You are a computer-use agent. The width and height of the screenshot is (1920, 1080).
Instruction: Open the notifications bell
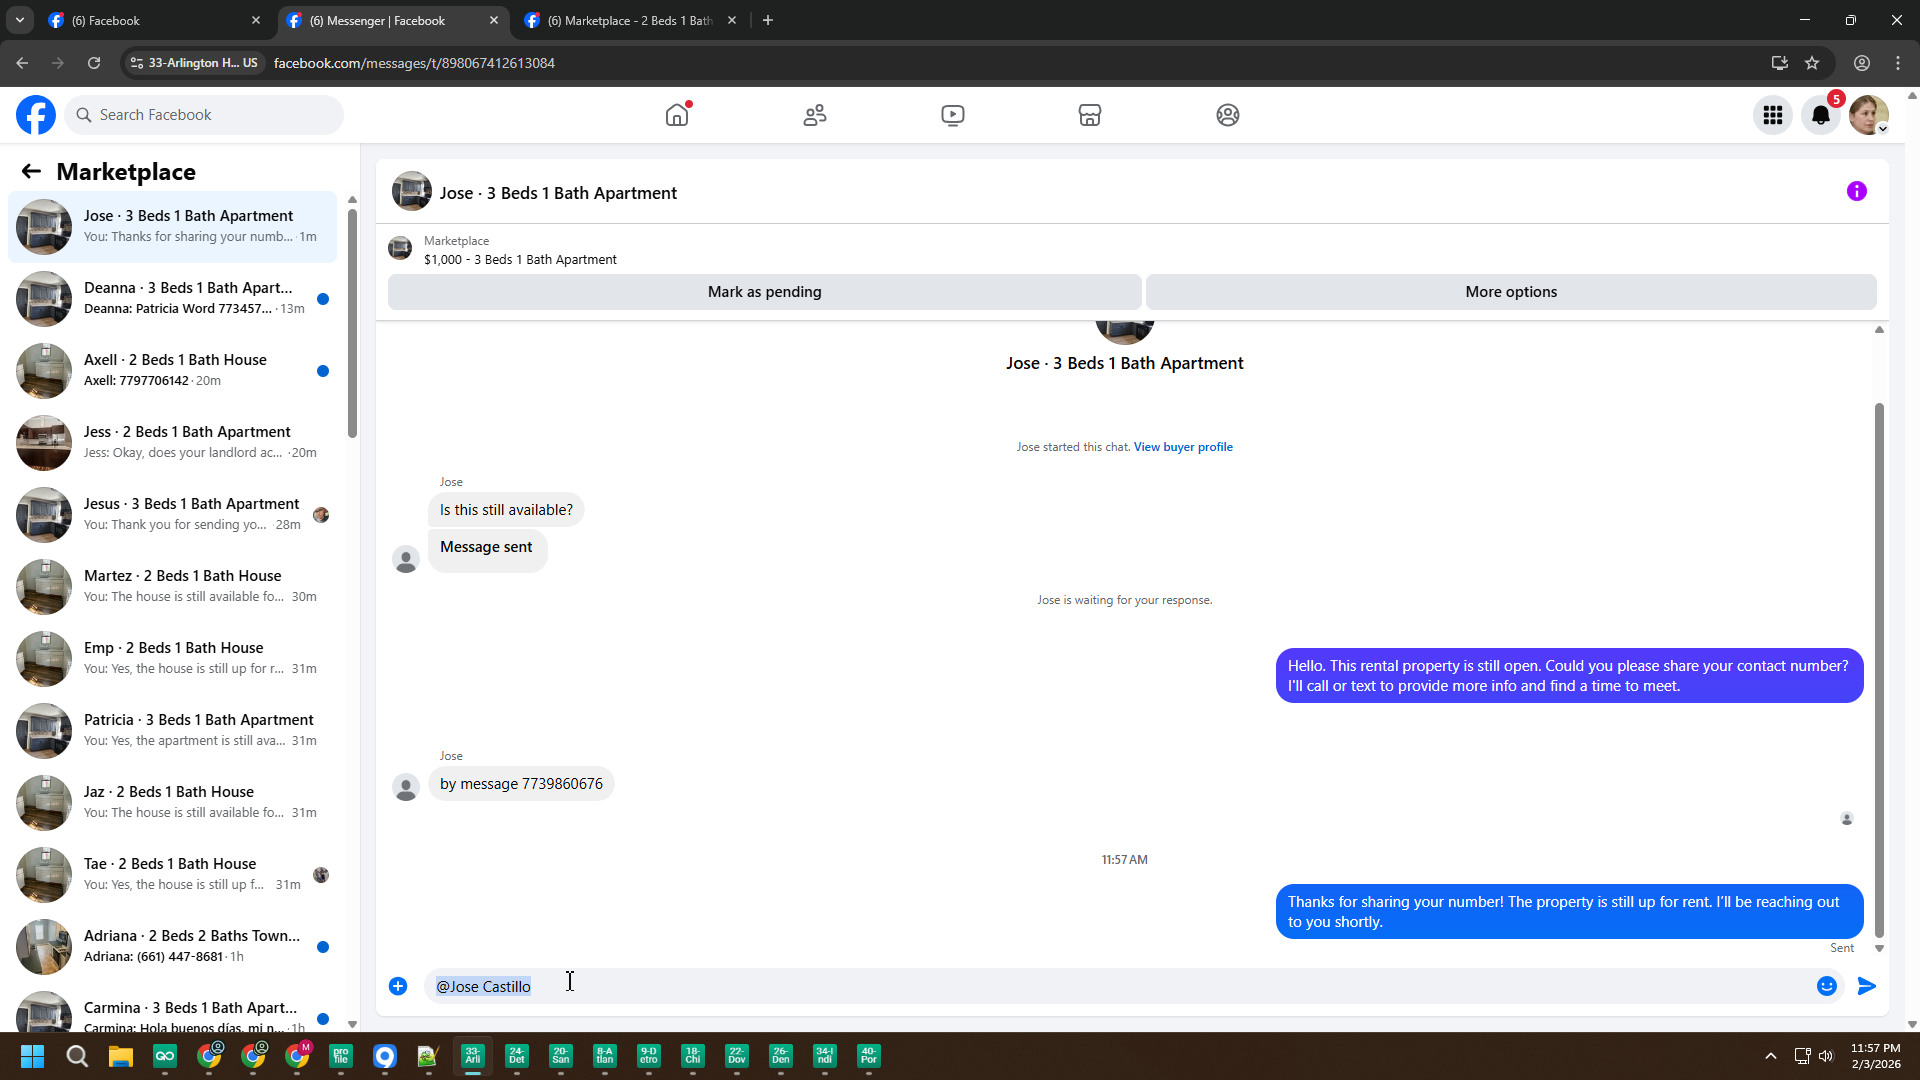[x=1821, y=115]
